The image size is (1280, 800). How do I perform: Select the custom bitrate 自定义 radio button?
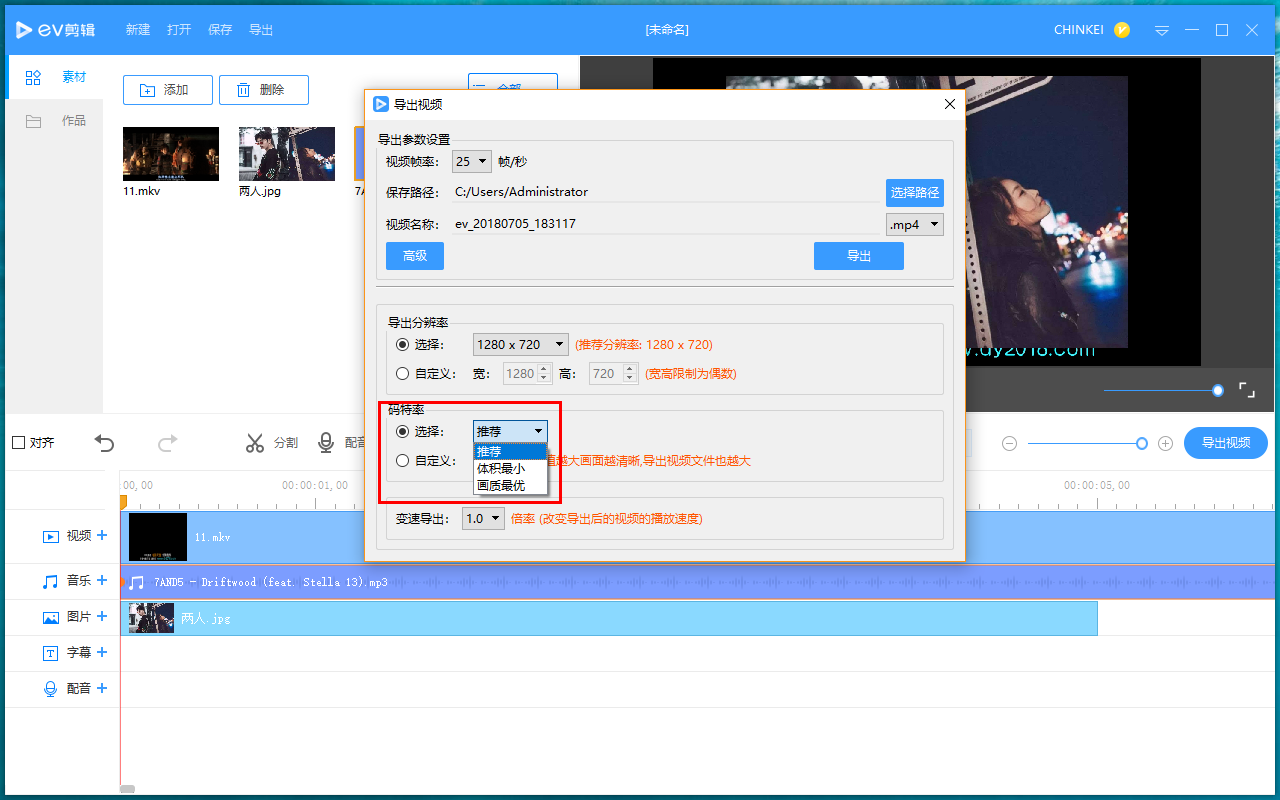[402, 461]
